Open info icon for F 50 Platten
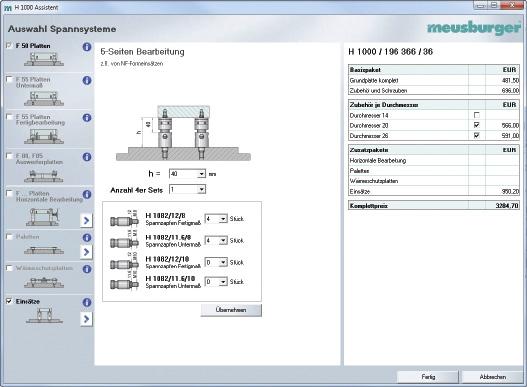The height and width of the screenshot is (387, 527). coord(87,47)
